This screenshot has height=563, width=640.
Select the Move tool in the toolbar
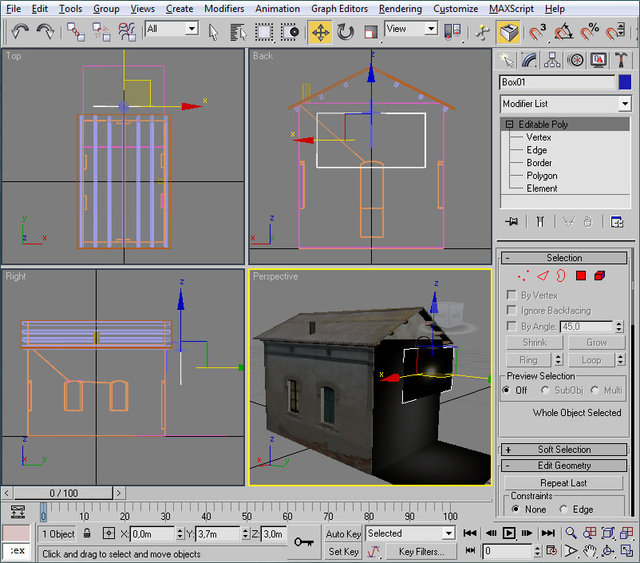pos(320,31)
